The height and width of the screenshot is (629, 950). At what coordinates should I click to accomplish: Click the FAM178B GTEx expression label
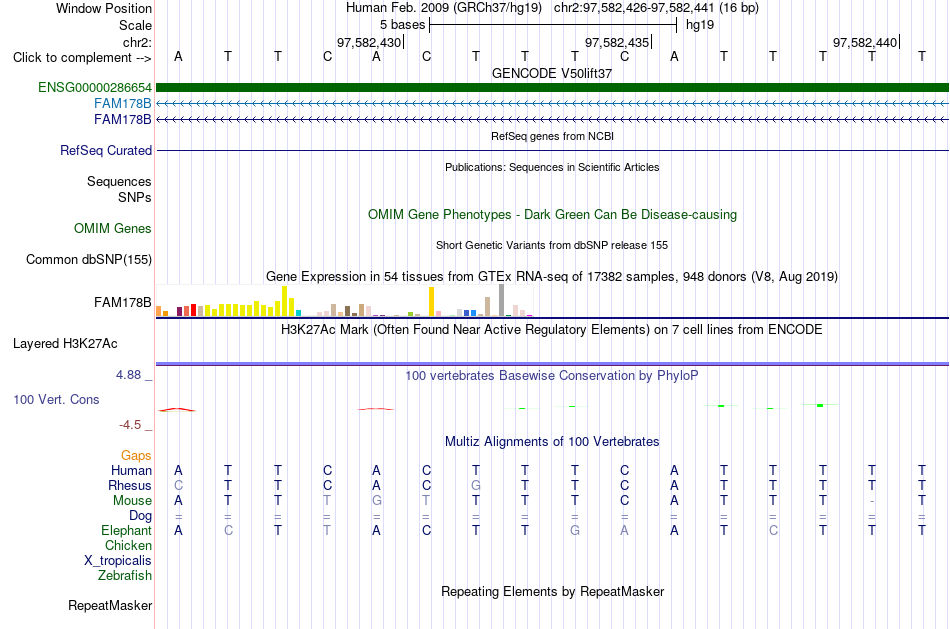click(x=122, y=302)
